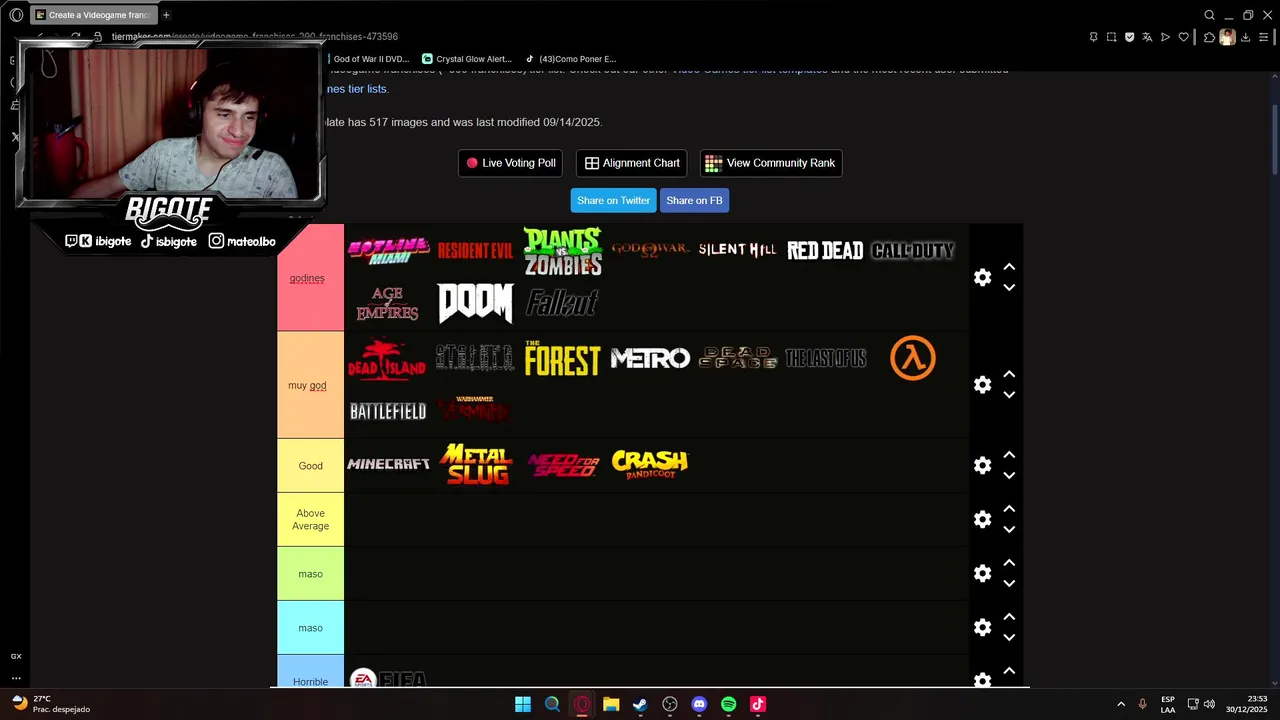Select the Hotline Miami logo
1280x720 pixels.
pos(388,251)
